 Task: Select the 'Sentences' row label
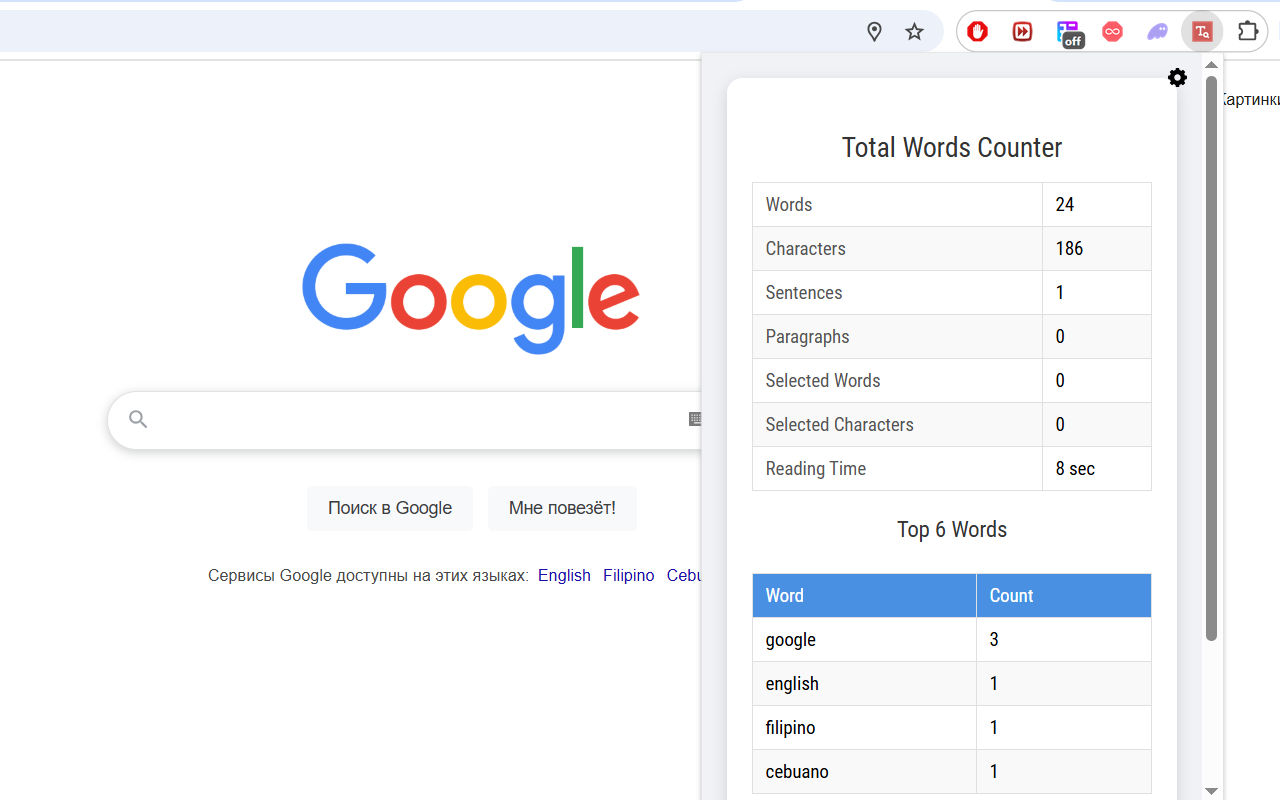(804, 293)
